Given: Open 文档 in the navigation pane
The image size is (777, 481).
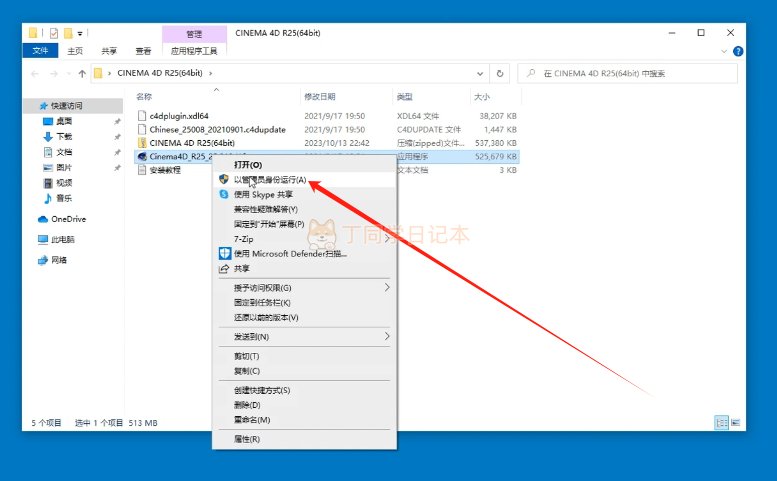Looking at the screenshot, I should click(x=64, y=152).
